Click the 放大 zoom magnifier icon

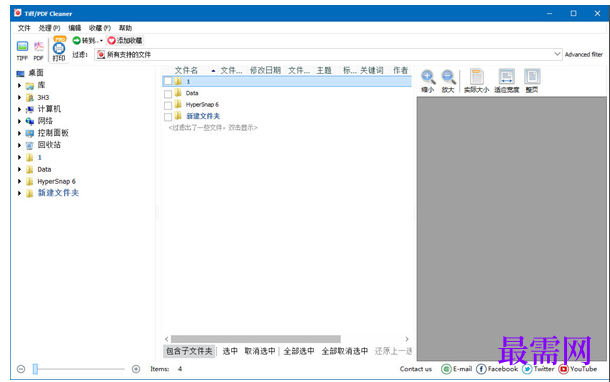click(x=448, y=77)
